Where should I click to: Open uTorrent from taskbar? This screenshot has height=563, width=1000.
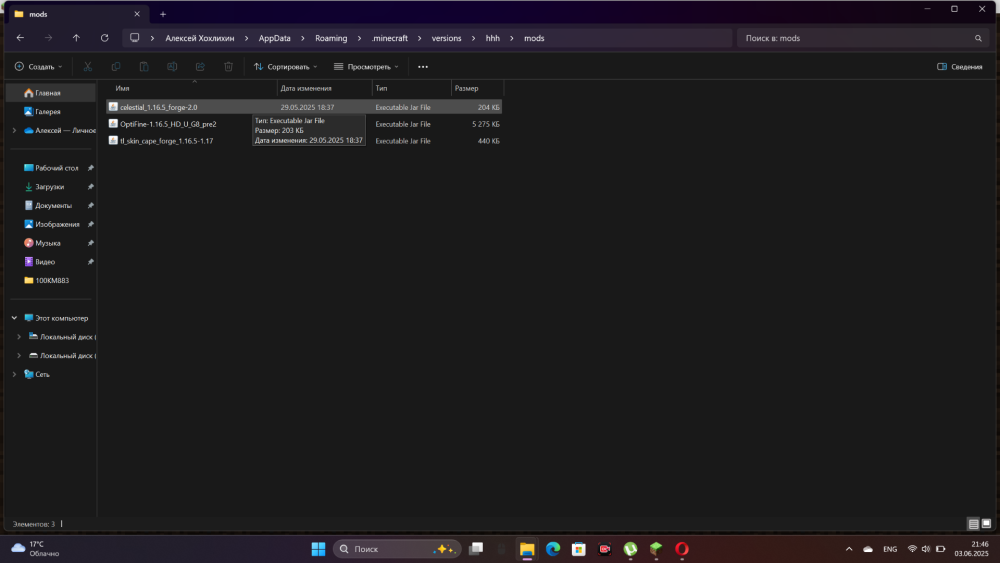(630, 549)
